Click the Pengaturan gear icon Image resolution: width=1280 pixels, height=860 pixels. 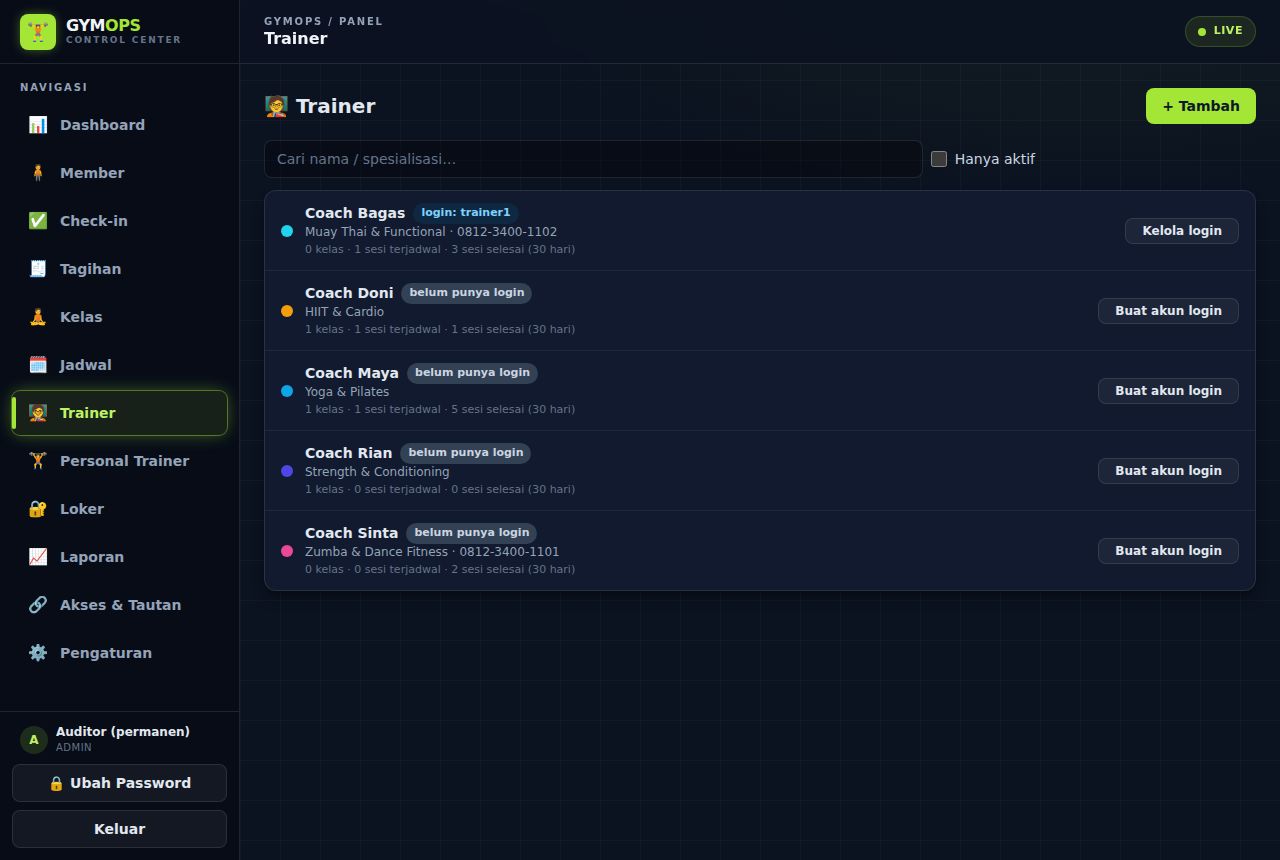click(38, 653)
